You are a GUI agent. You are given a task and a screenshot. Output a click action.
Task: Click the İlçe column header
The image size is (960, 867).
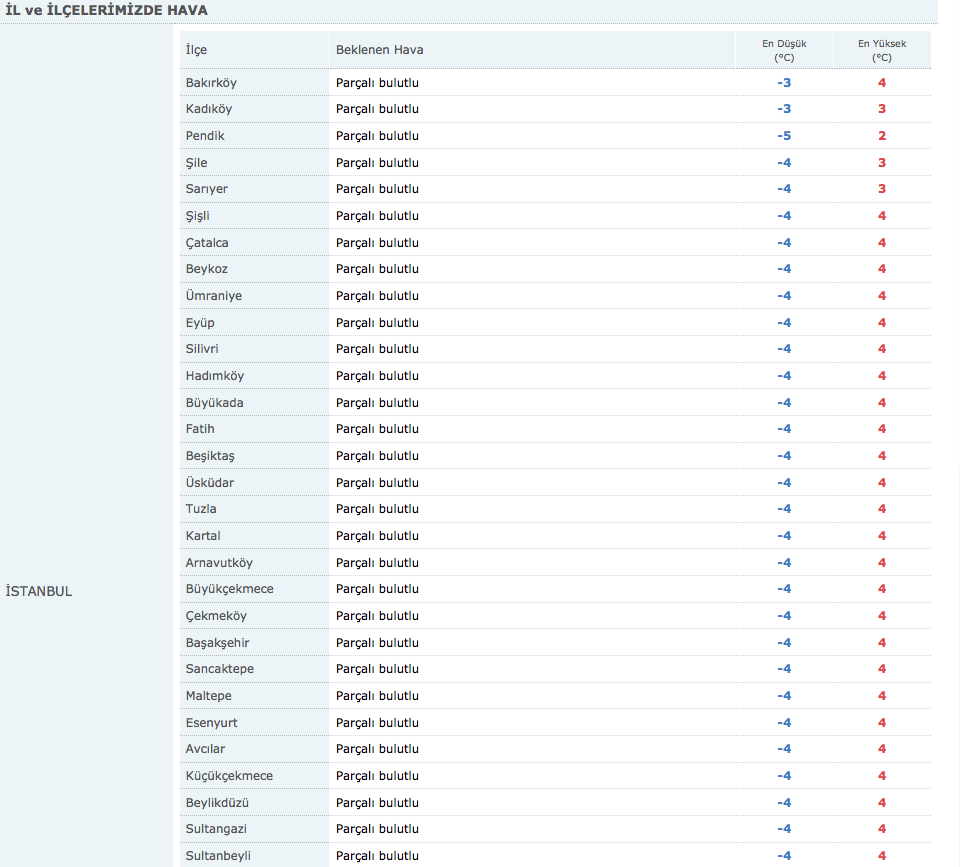[196, 48]
